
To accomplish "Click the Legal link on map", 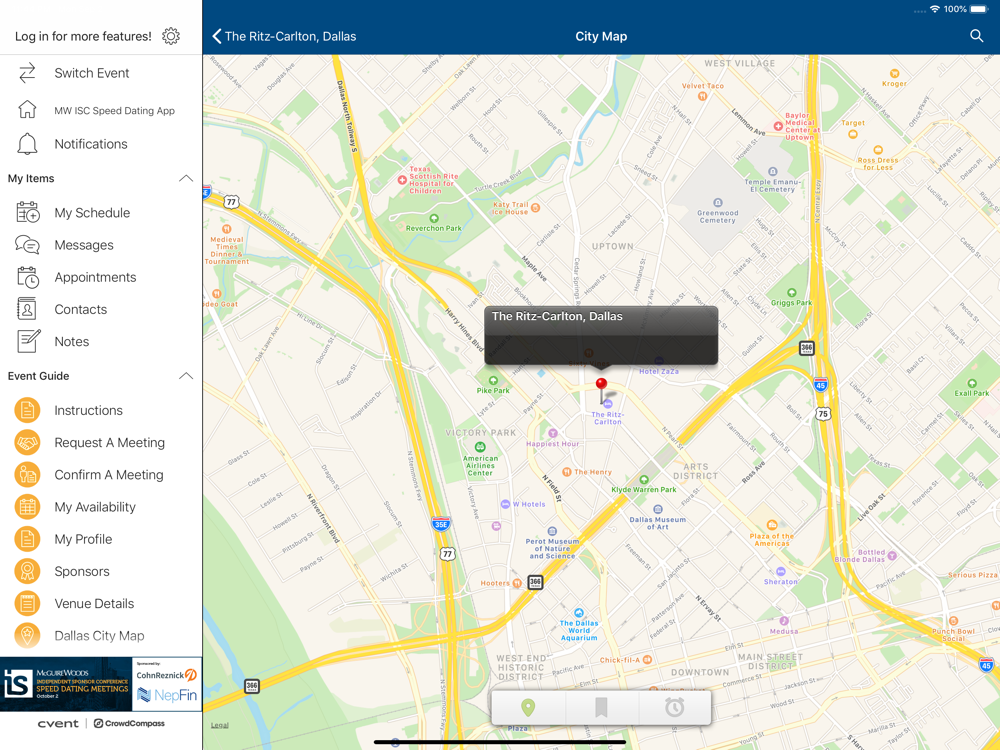I will coord(219,725).
